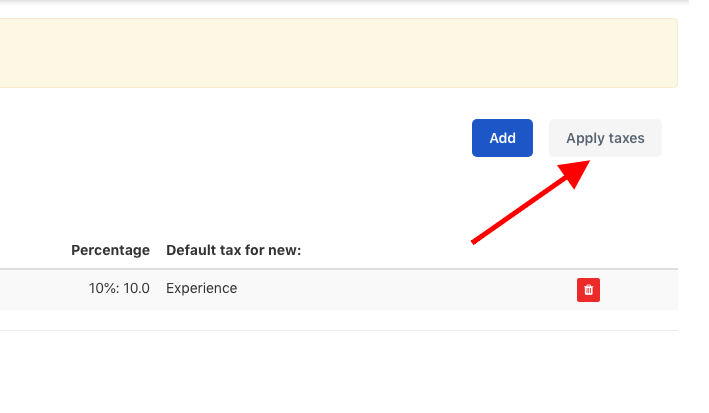Screen dimensions: 709x413
Task: Click the 'Percentage' column header
Action: pos(110,250)
